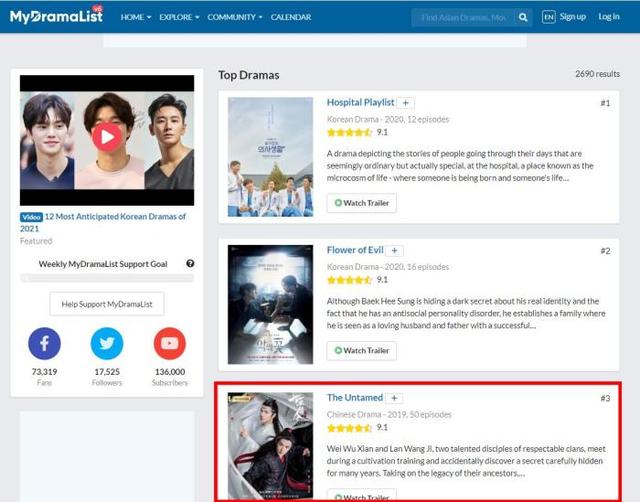The height and width of the screenshot is (502, 640).
Task: Open the YouTube subscribers icon
Action: (170, 343)
